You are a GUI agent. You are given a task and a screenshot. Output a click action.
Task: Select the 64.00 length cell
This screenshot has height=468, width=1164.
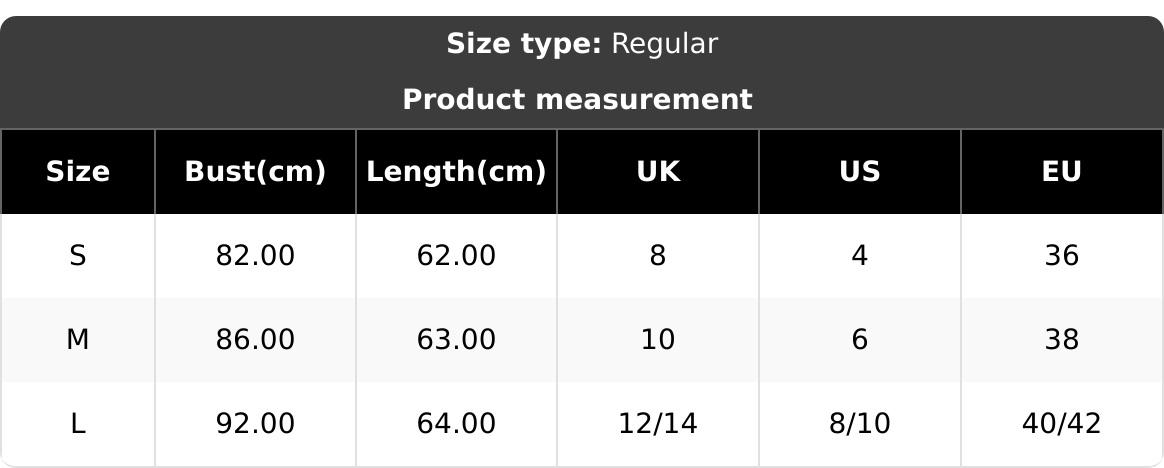(x=456, y=424)
